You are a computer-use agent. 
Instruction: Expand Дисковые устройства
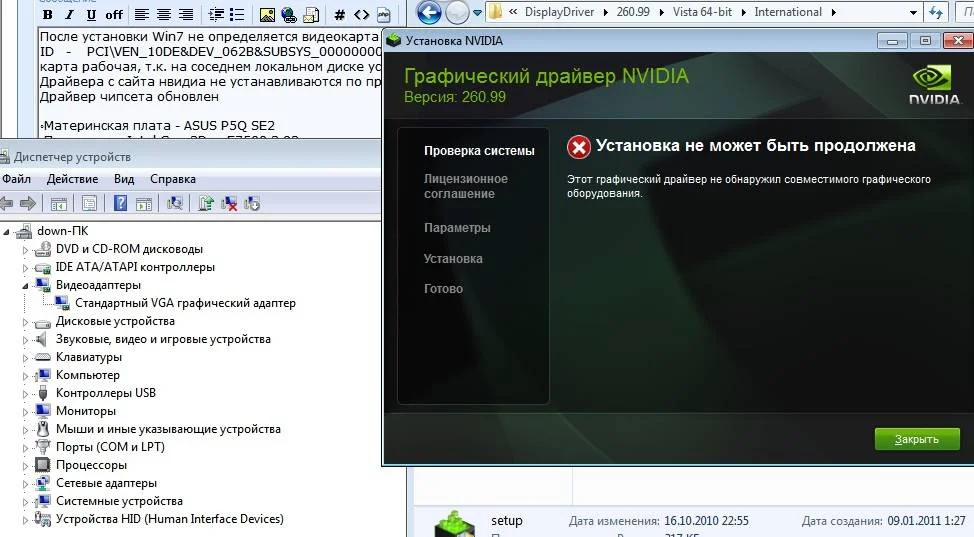tap(25, 322)
